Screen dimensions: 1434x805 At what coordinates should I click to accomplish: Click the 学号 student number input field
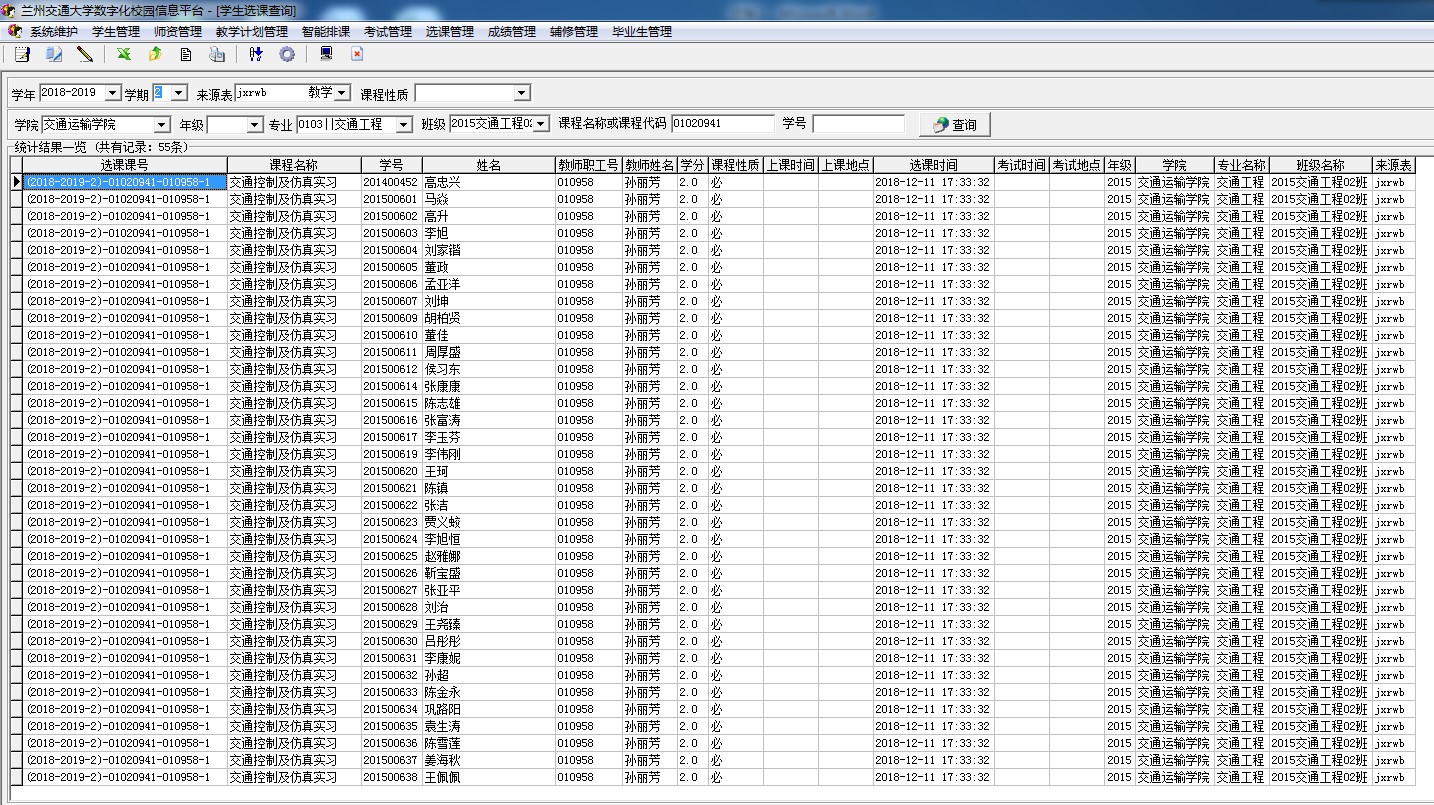pyautogui.click(x=858, y=124)
